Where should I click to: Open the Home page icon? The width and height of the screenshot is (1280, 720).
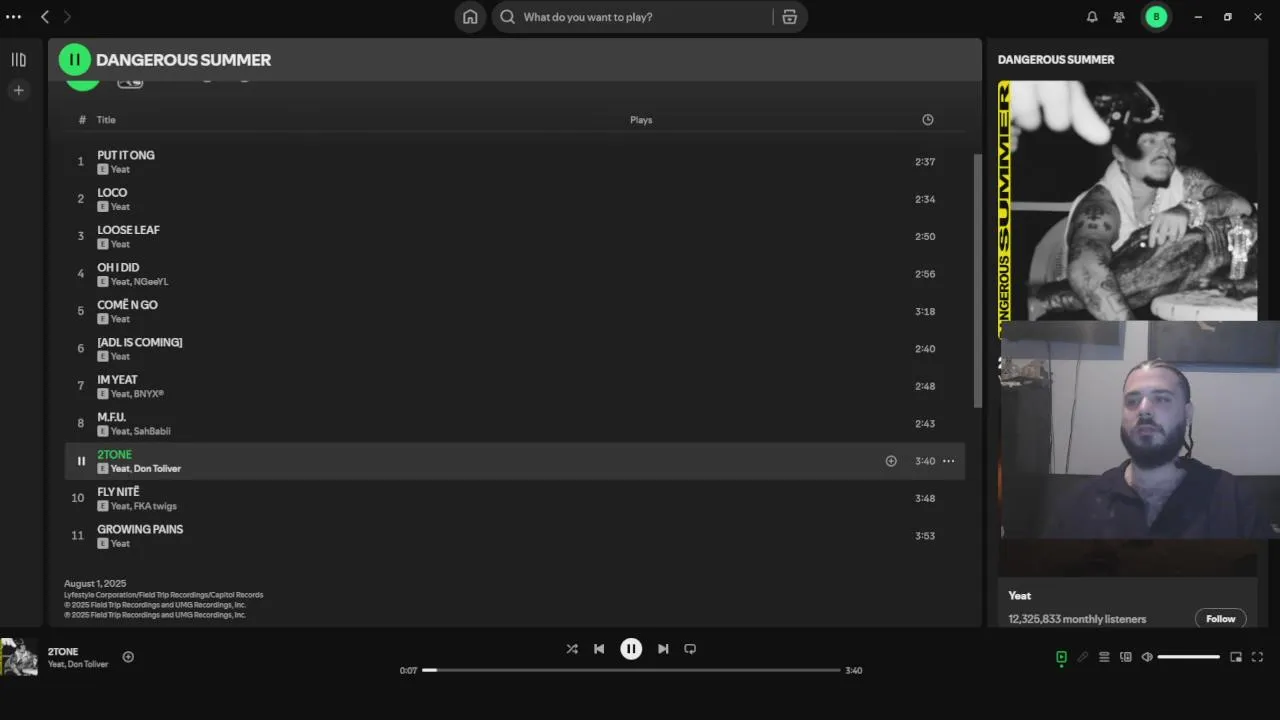(x=470, y=17)
